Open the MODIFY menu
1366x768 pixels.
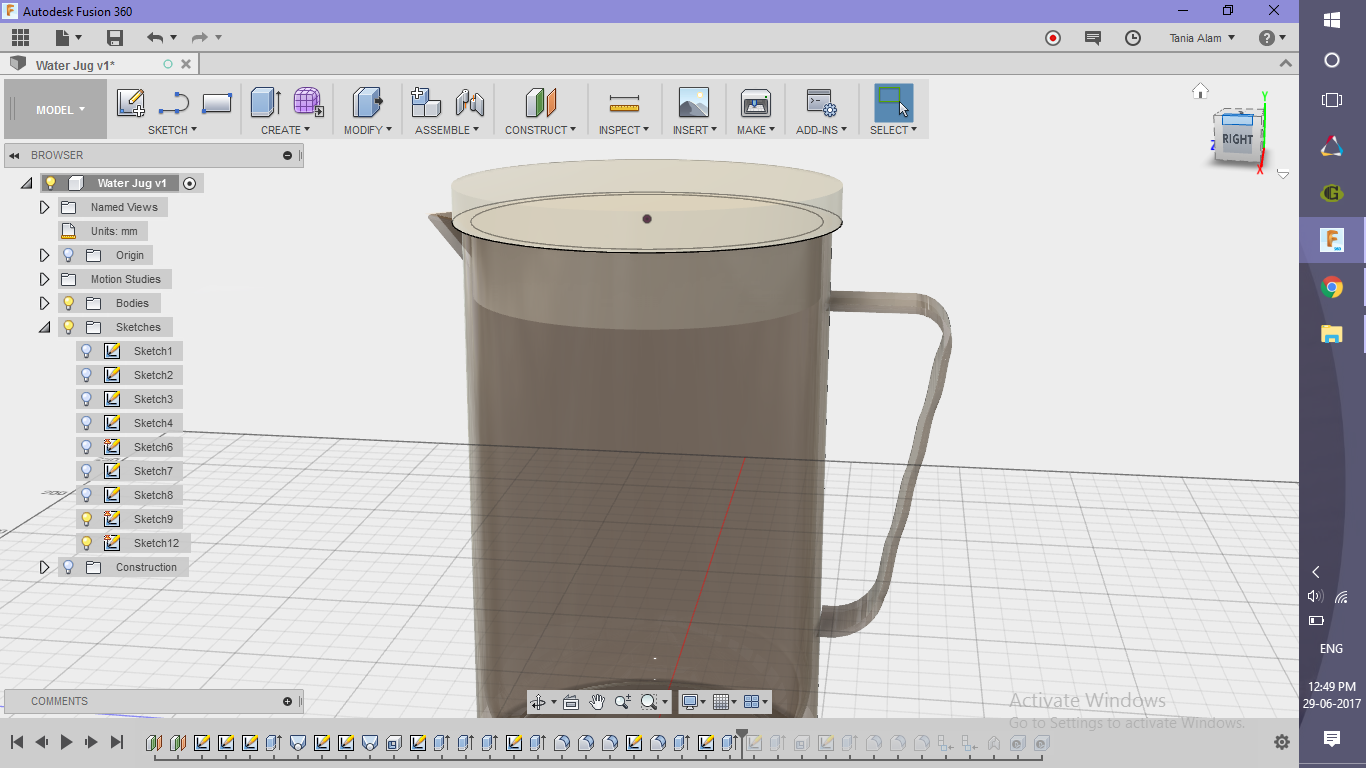(x=368, y=130)
